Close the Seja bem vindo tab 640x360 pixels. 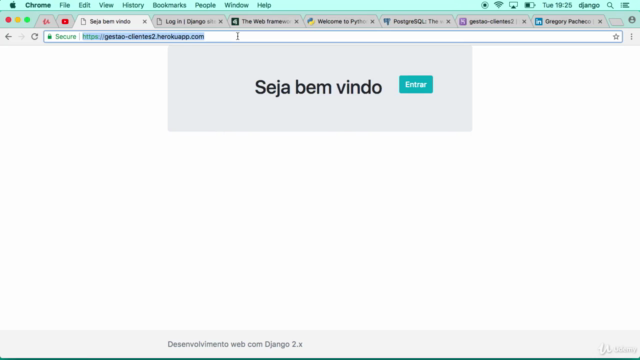[x=144, y=21]
